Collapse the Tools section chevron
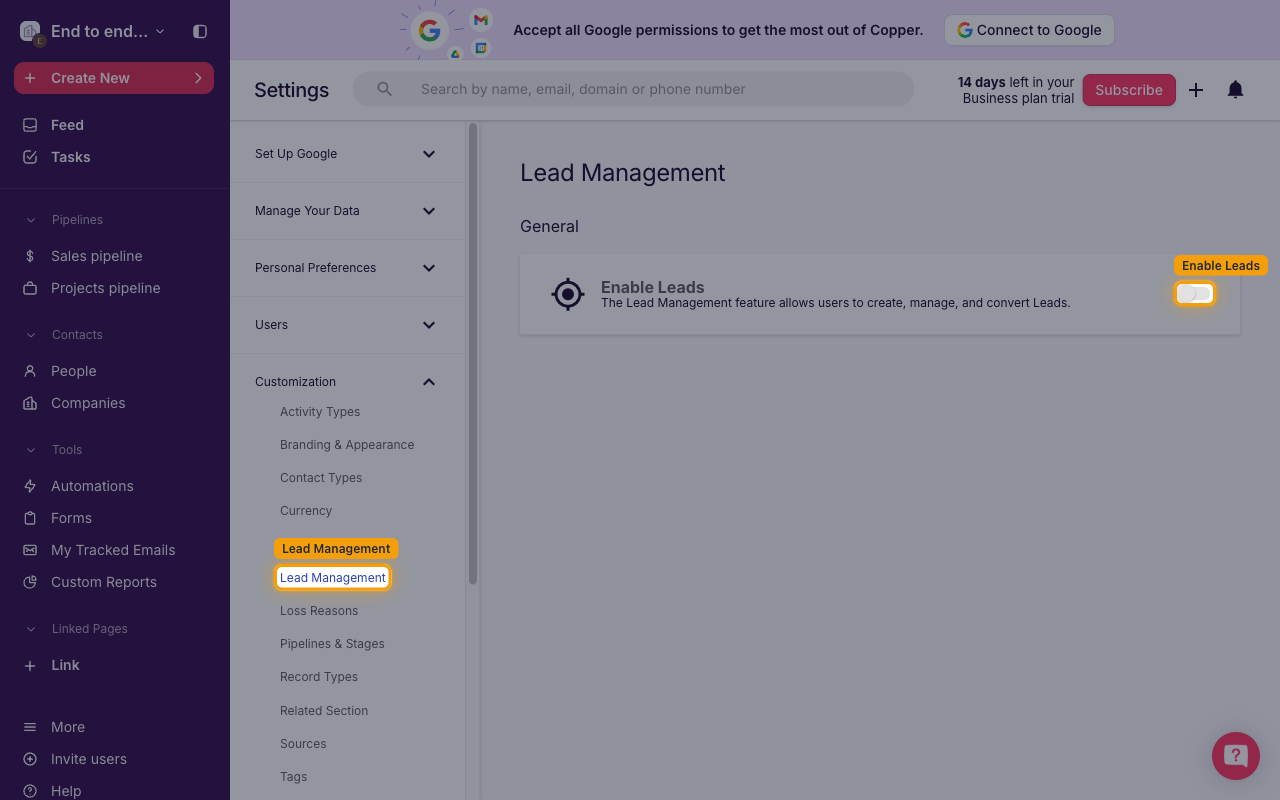 click(30, 450)
